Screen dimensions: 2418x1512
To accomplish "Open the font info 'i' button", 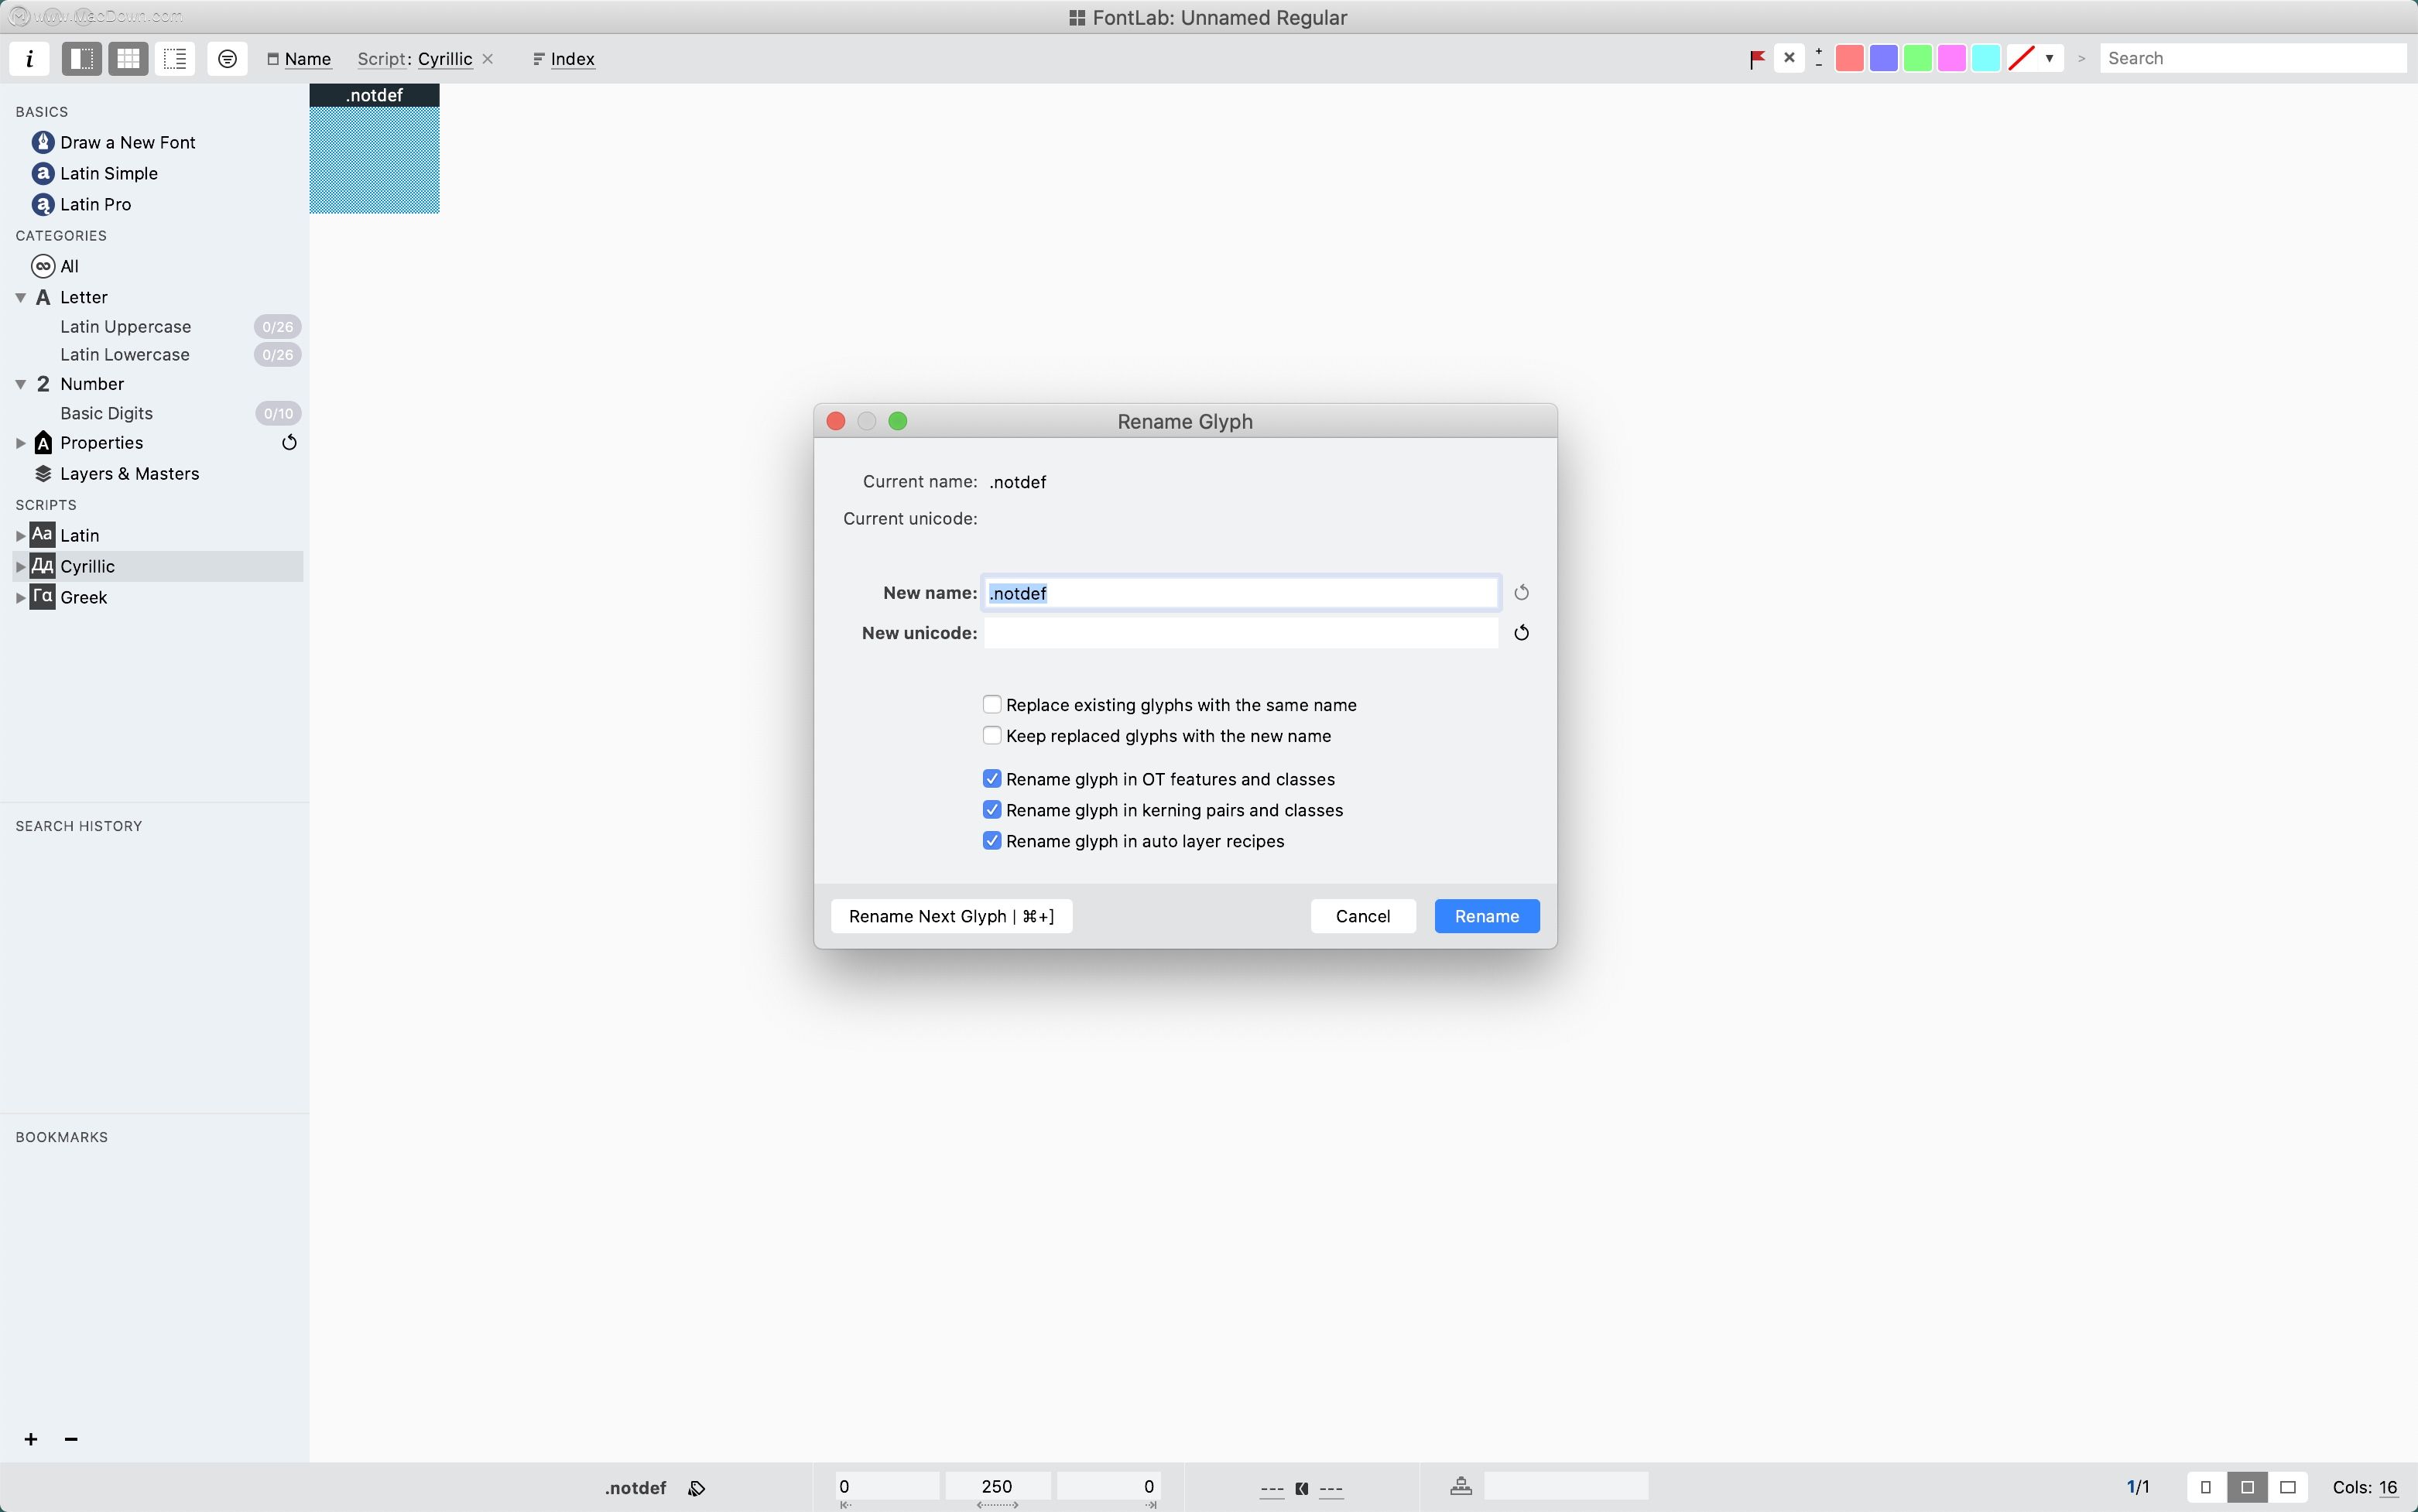I will [x=29, y=58].
